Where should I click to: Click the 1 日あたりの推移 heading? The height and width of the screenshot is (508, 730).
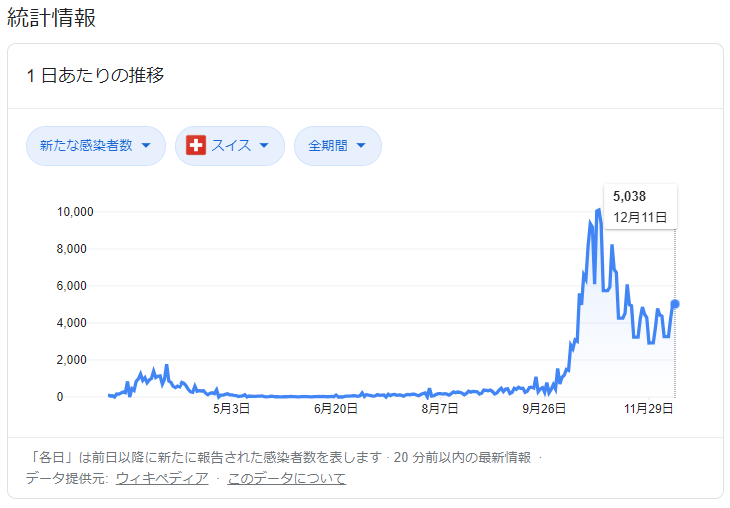95,75
